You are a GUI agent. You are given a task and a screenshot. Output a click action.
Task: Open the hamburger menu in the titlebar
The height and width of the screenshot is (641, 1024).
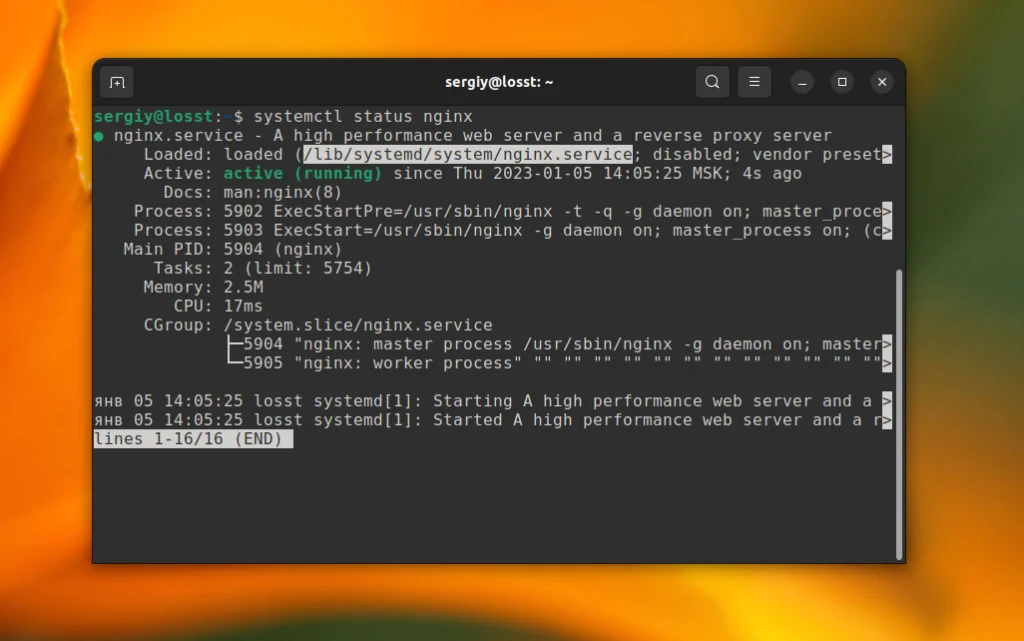tap(754, 81)
